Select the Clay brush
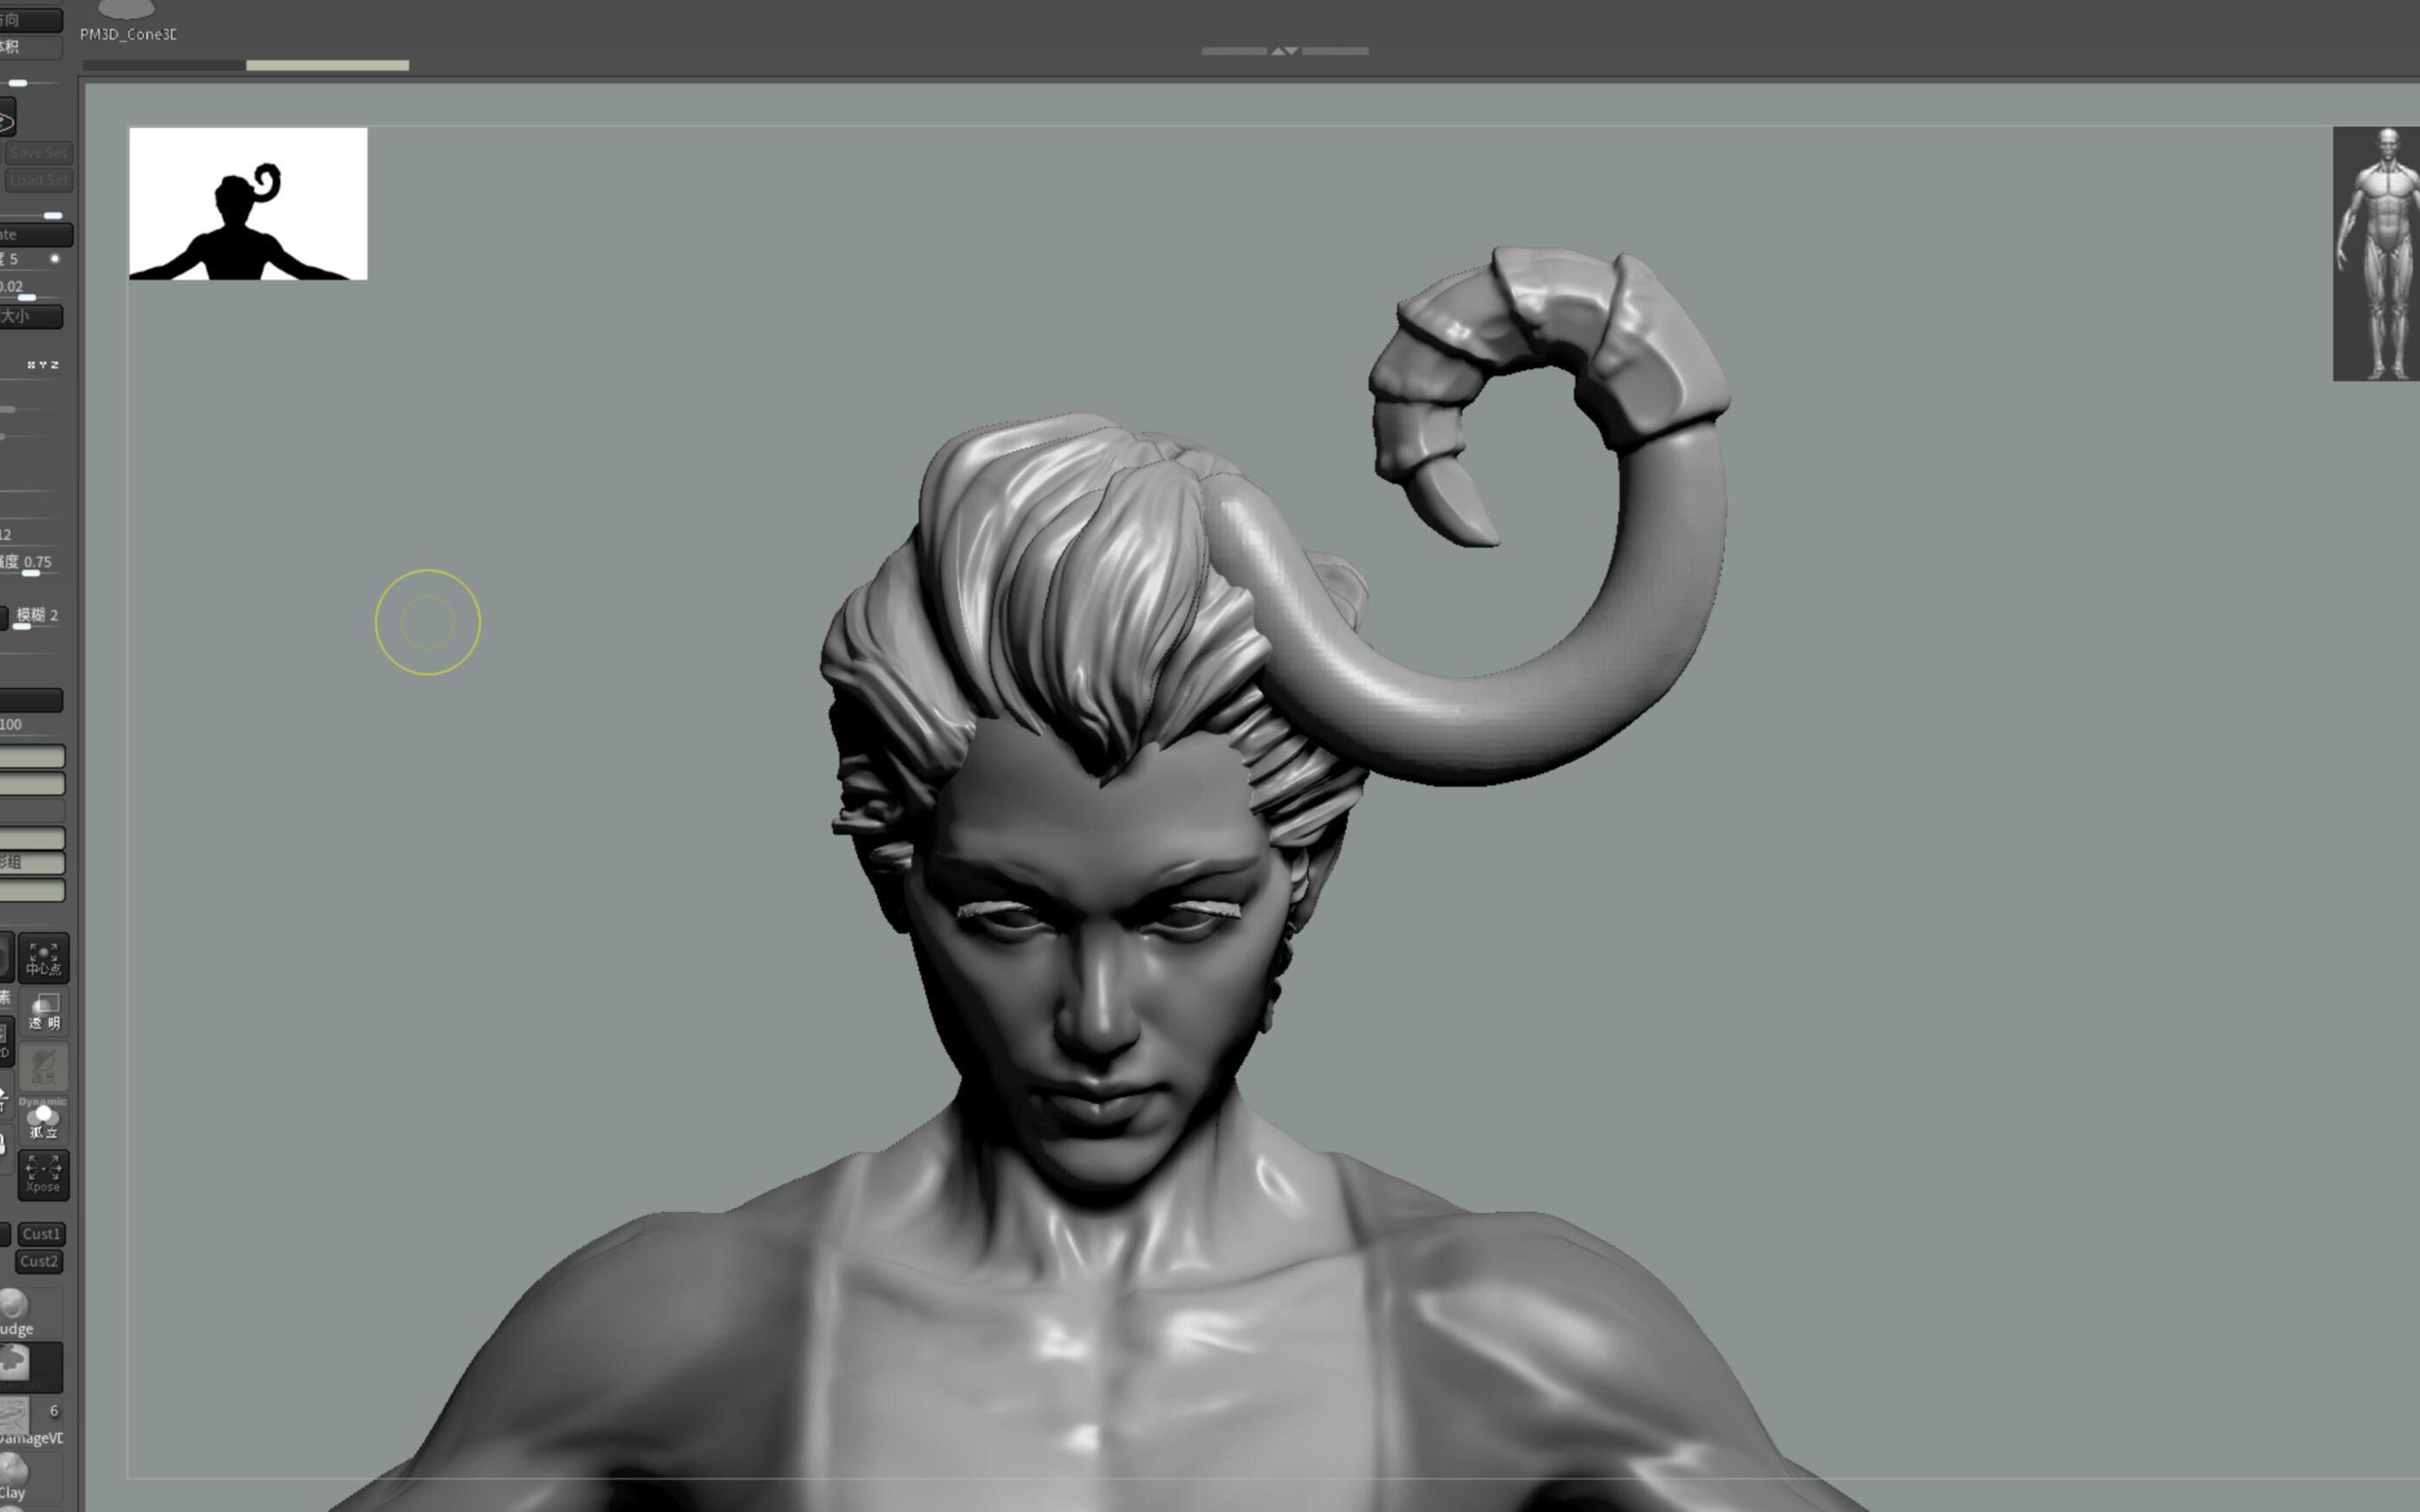 [14, 1475]
